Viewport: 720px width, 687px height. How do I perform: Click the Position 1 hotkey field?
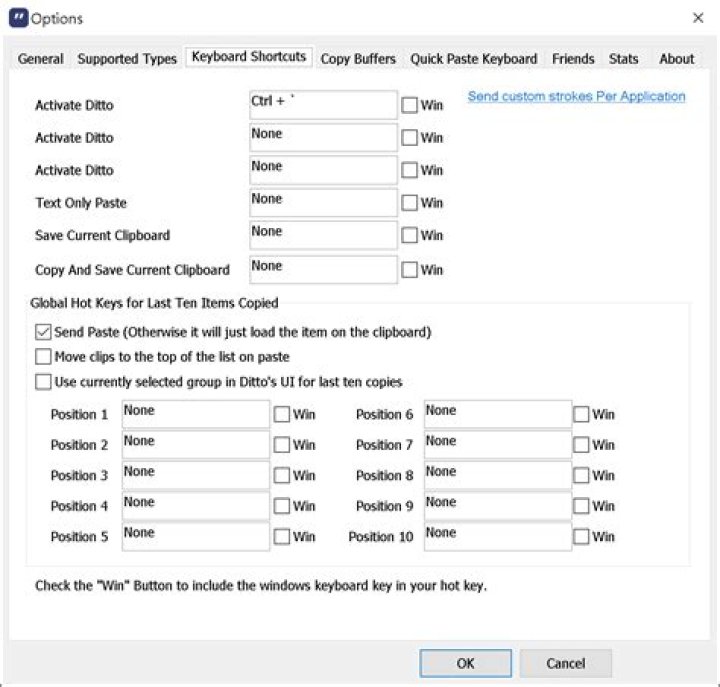point(196,414)
